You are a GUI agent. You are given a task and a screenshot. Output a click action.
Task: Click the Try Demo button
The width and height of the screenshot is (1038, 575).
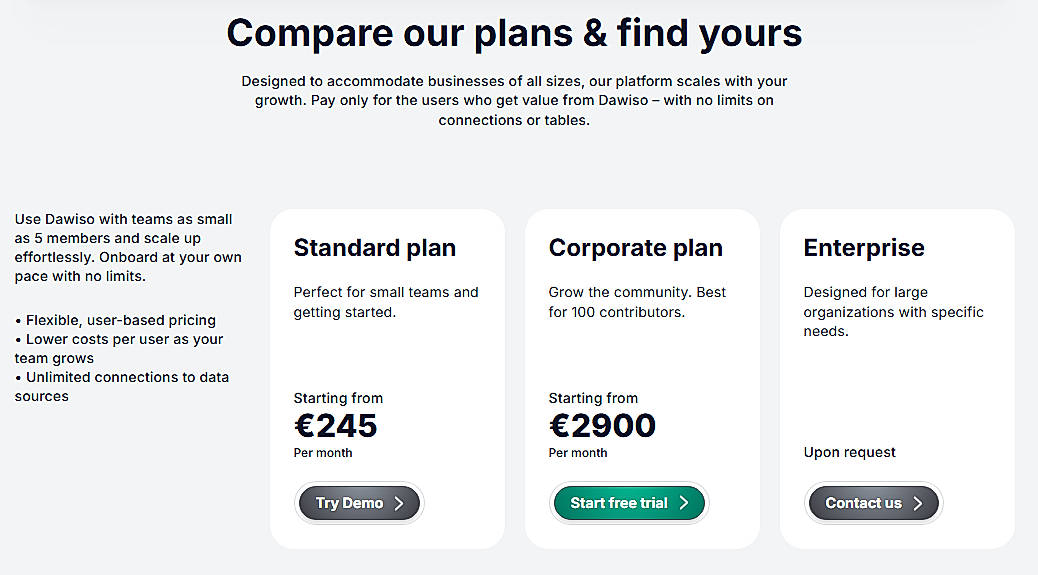360,503
